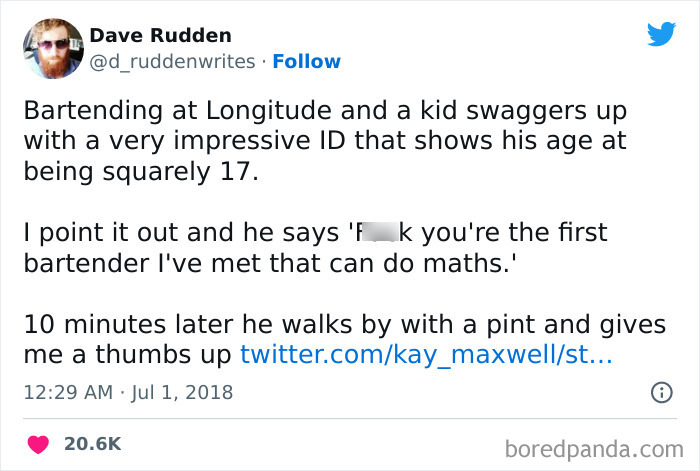700x471 pixels.
Task: Open the tweet info circle icon
Action: [x=660, y=393]
